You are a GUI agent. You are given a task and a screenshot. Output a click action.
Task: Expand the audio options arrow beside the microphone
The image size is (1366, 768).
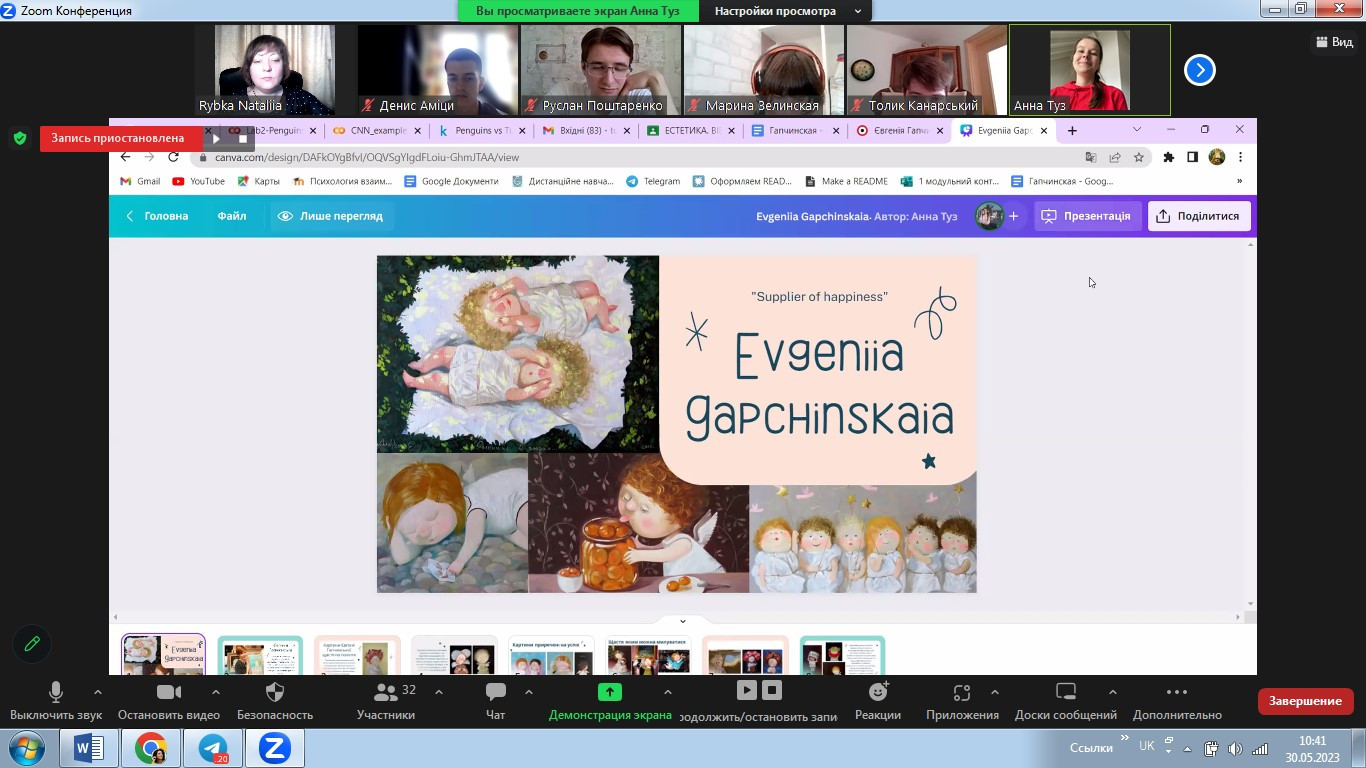coord(97,692)
